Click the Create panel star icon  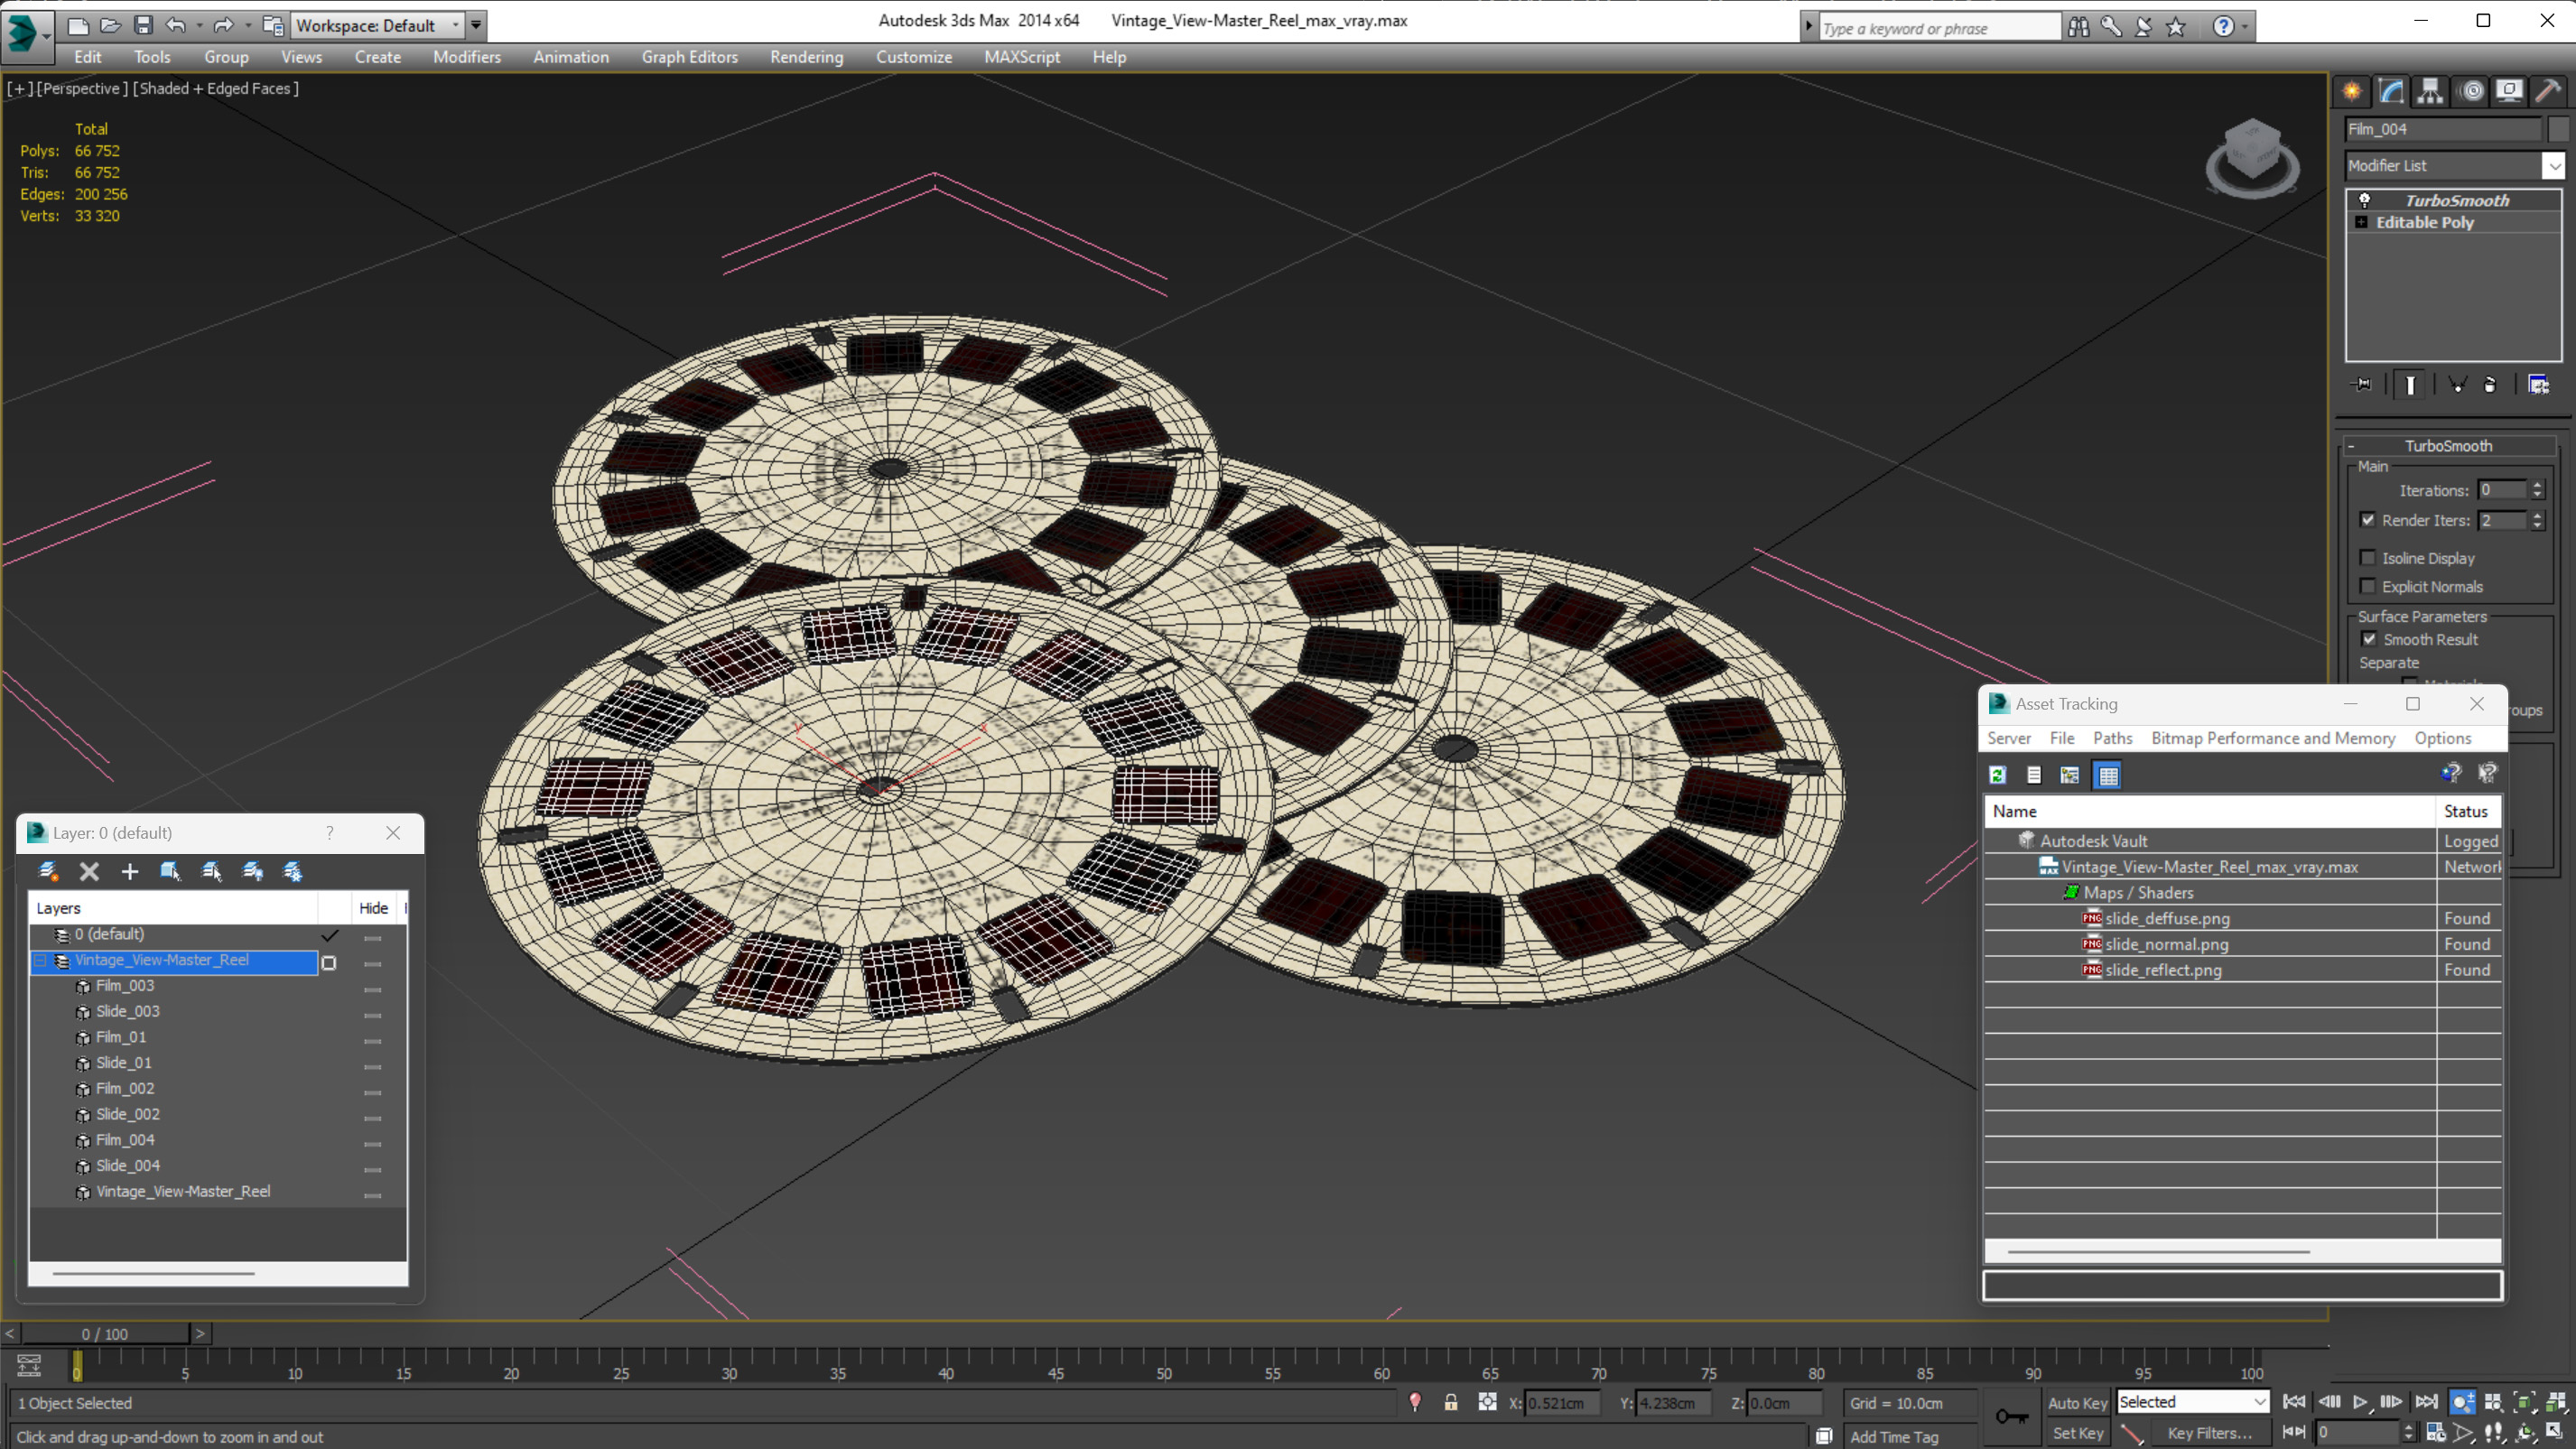pyautogui.click(x=2352, y=91)
